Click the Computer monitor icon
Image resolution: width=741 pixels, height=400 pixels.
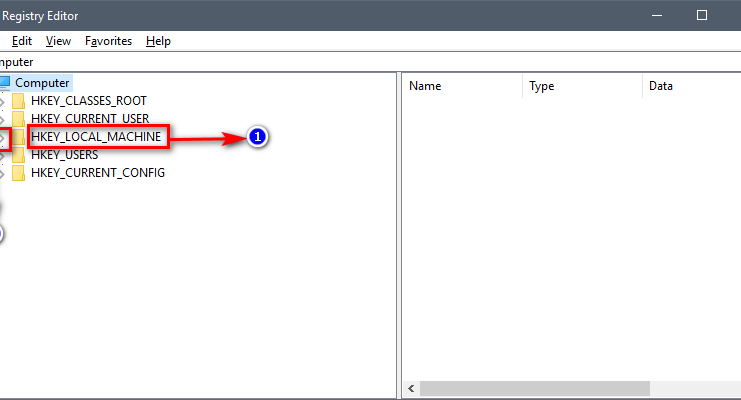pyautogui.click(x=5, y=83)
